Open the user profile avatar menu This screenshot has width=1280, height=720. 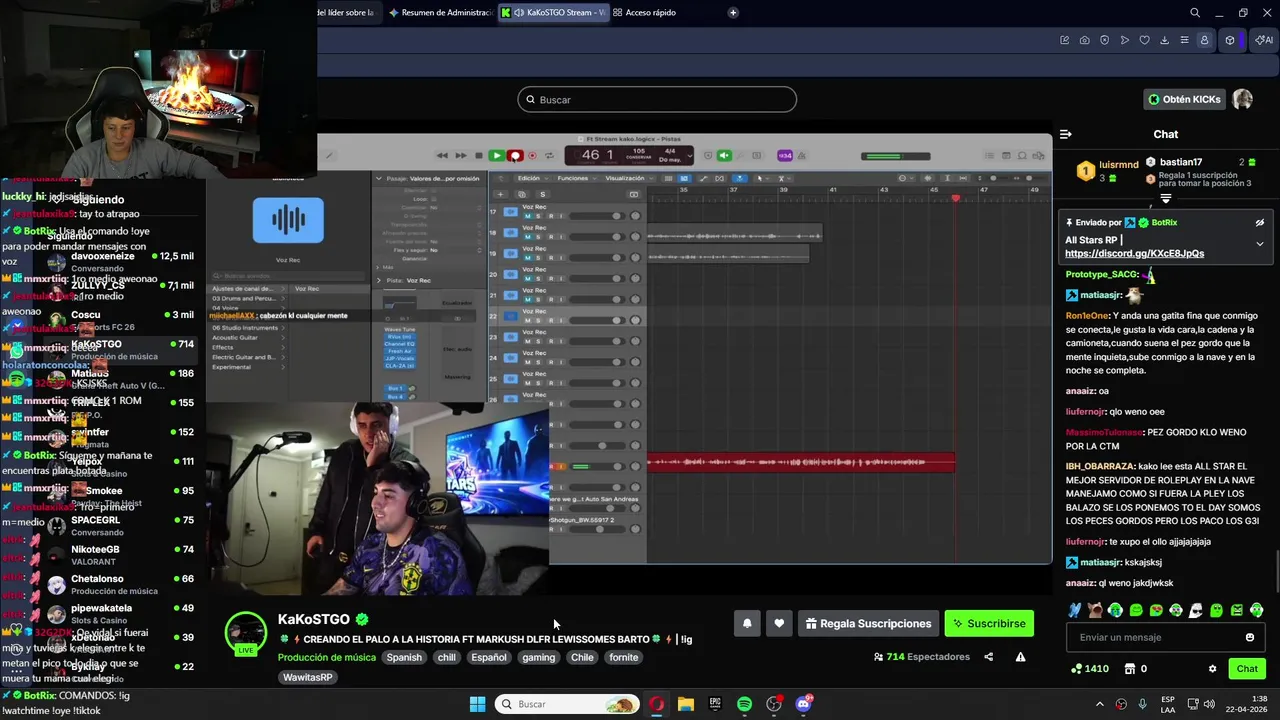click(1242, 99)
